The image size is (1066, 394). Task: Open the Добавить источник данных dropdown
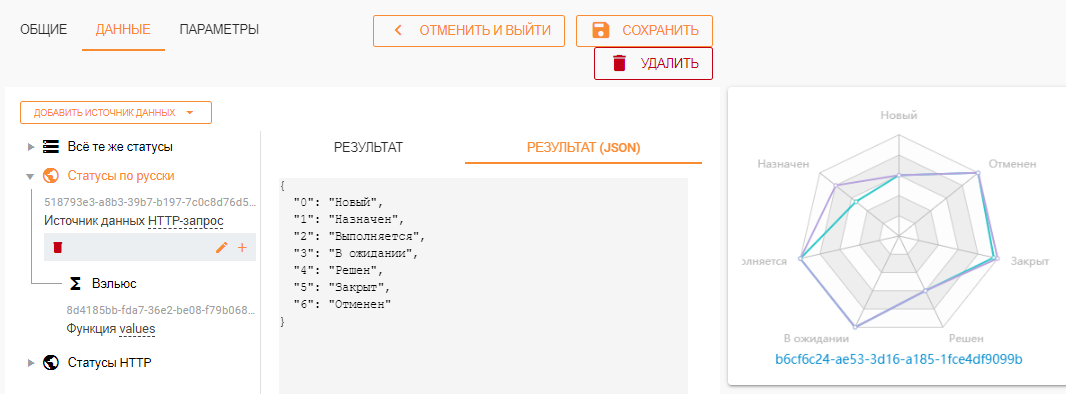[x=116, y=113]
